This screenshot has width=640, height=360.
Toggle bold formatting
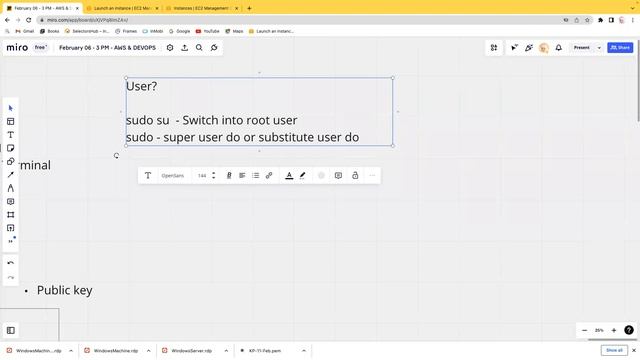[x=229, y=176]
